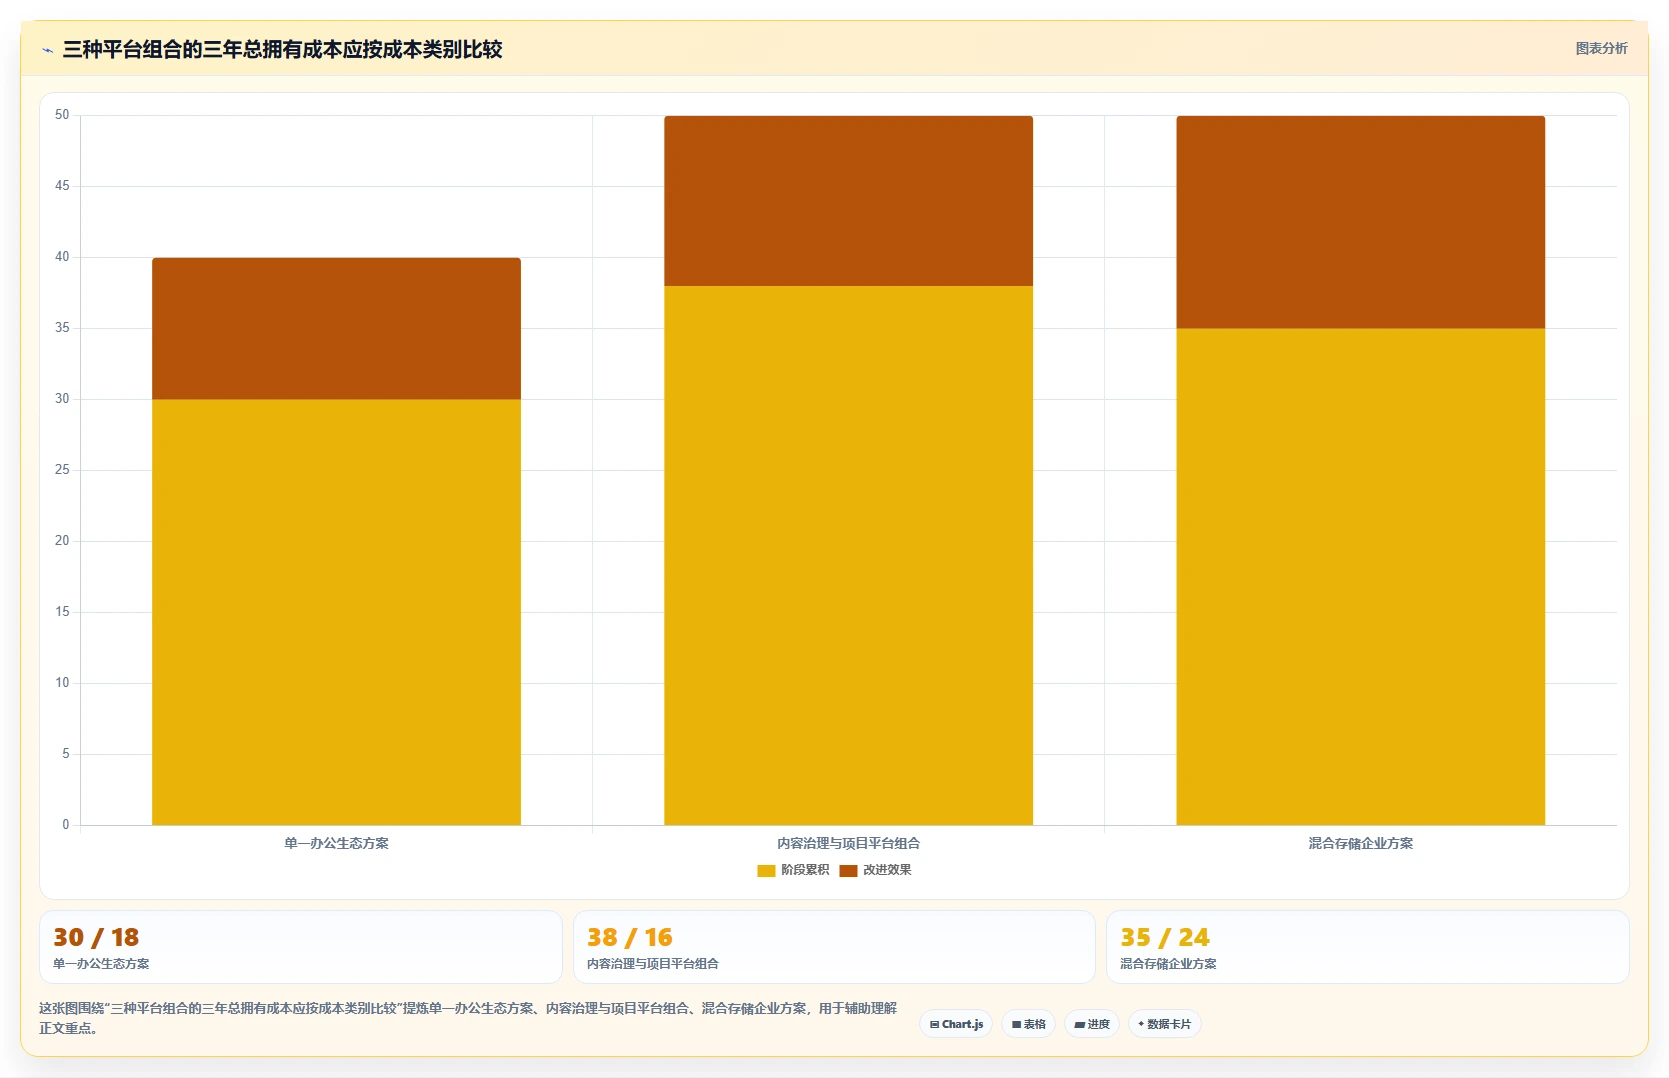Click the yellow bar segment for 混合存储企业方案
This screenshot has height=1078, width=1669.
click(x=1360, y=577)
